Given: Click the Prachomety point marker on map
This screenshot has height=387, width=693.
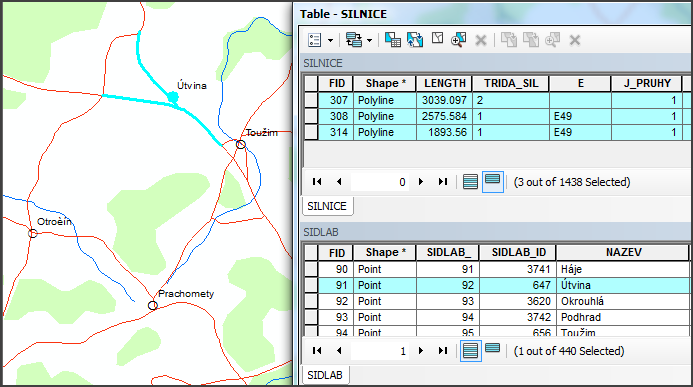Looking at the screenshot, I should click(152, 305).
